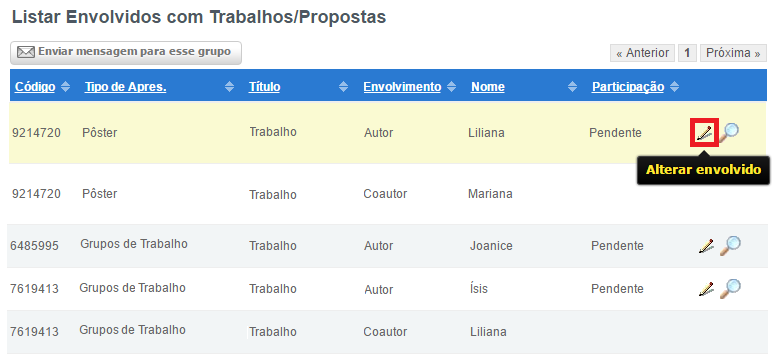Toggle sort arrows beside Código column
The image size is (774, 361).
pos(65,87)
